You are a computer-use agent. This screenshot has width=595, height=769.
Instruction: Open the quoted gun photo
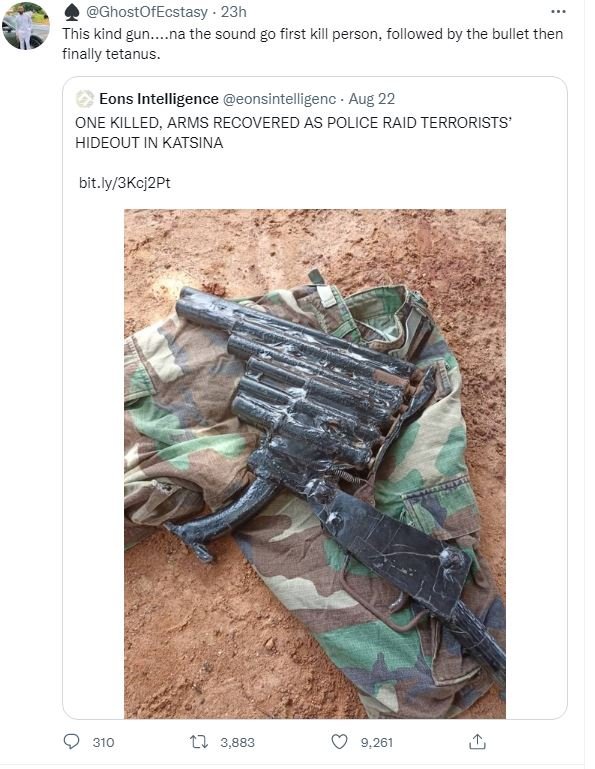[314, 463]
